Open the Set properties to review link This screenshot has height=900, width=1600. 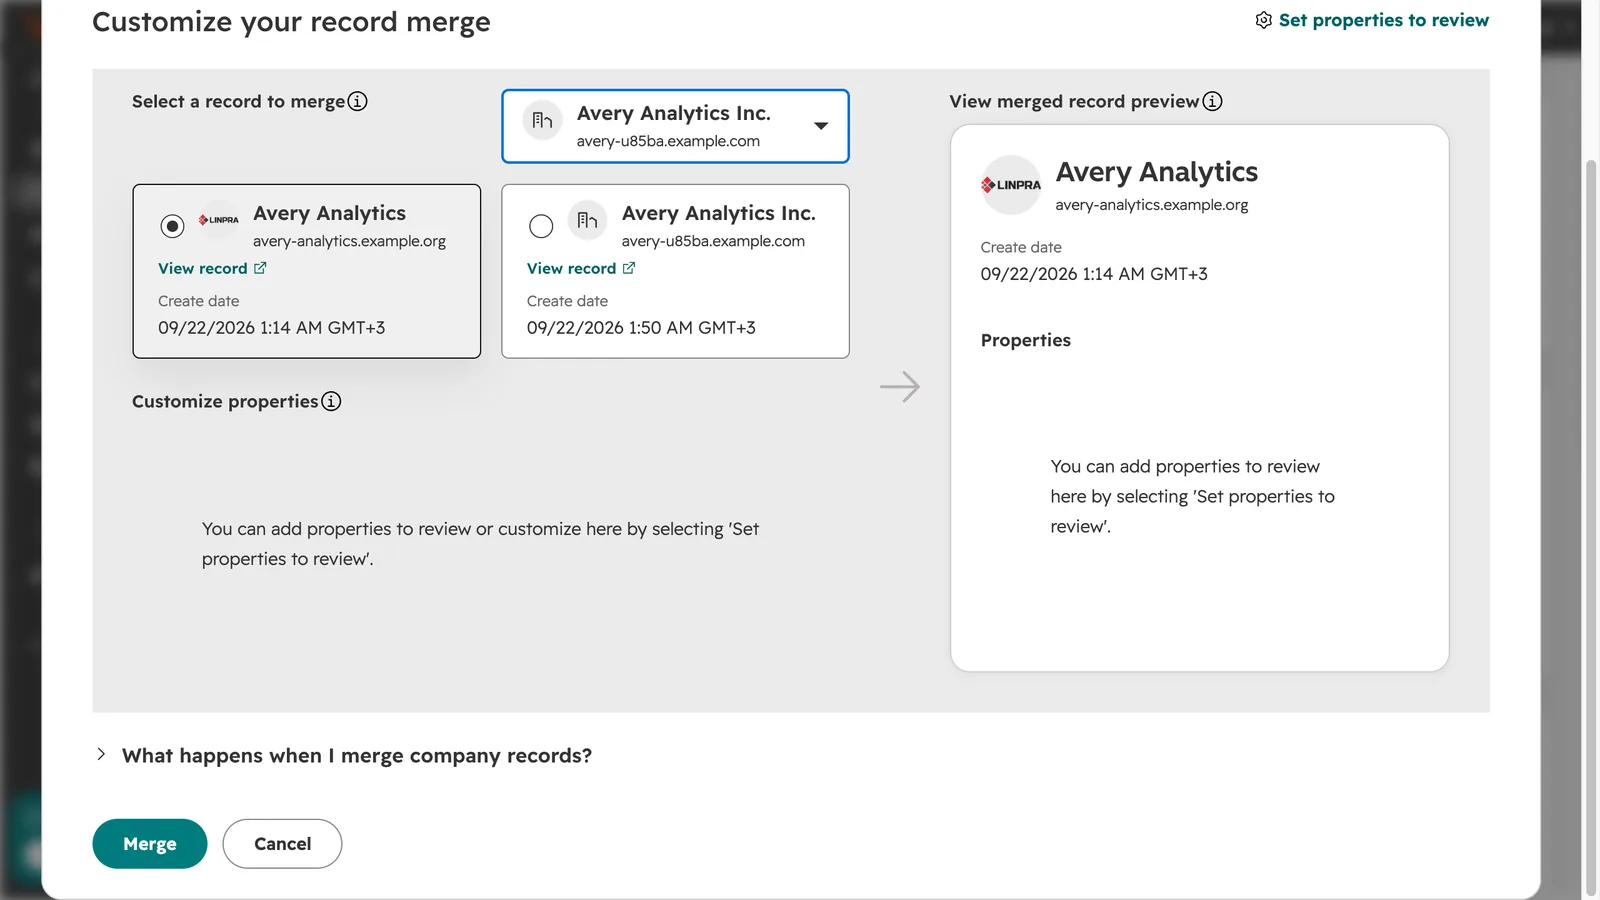(1383, 20)
